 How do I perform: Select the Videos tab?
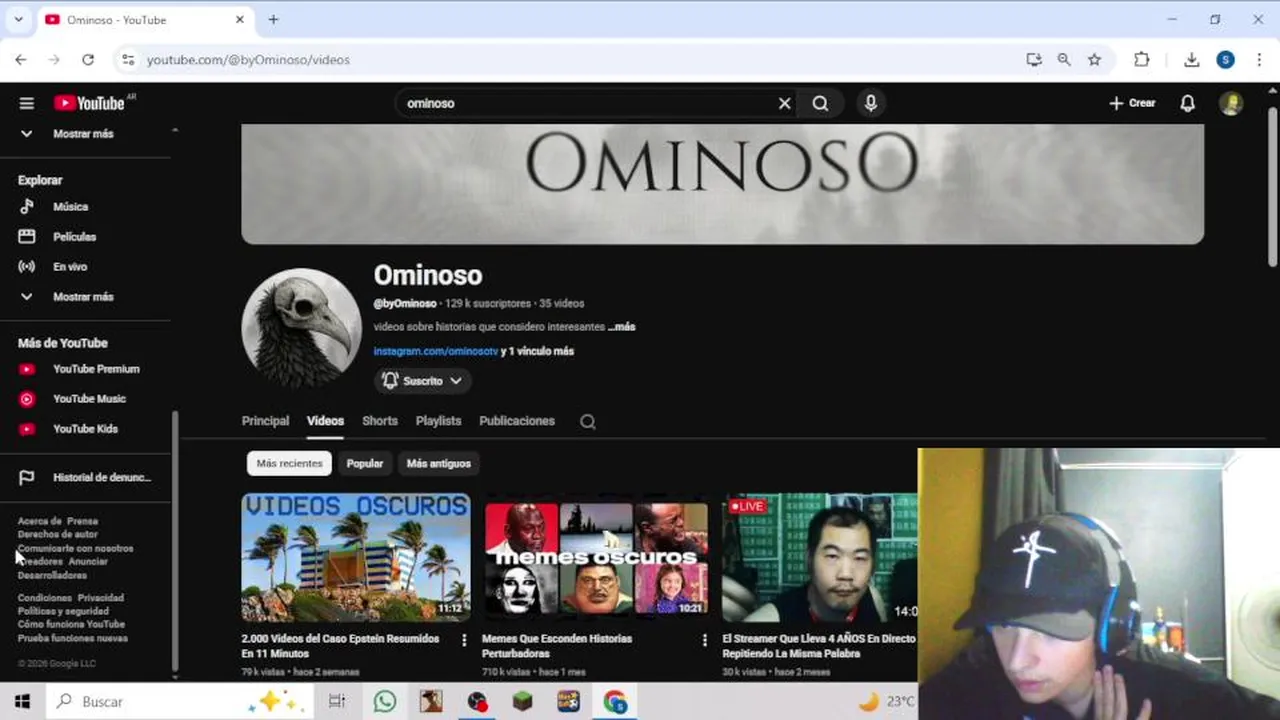point(325,421)
